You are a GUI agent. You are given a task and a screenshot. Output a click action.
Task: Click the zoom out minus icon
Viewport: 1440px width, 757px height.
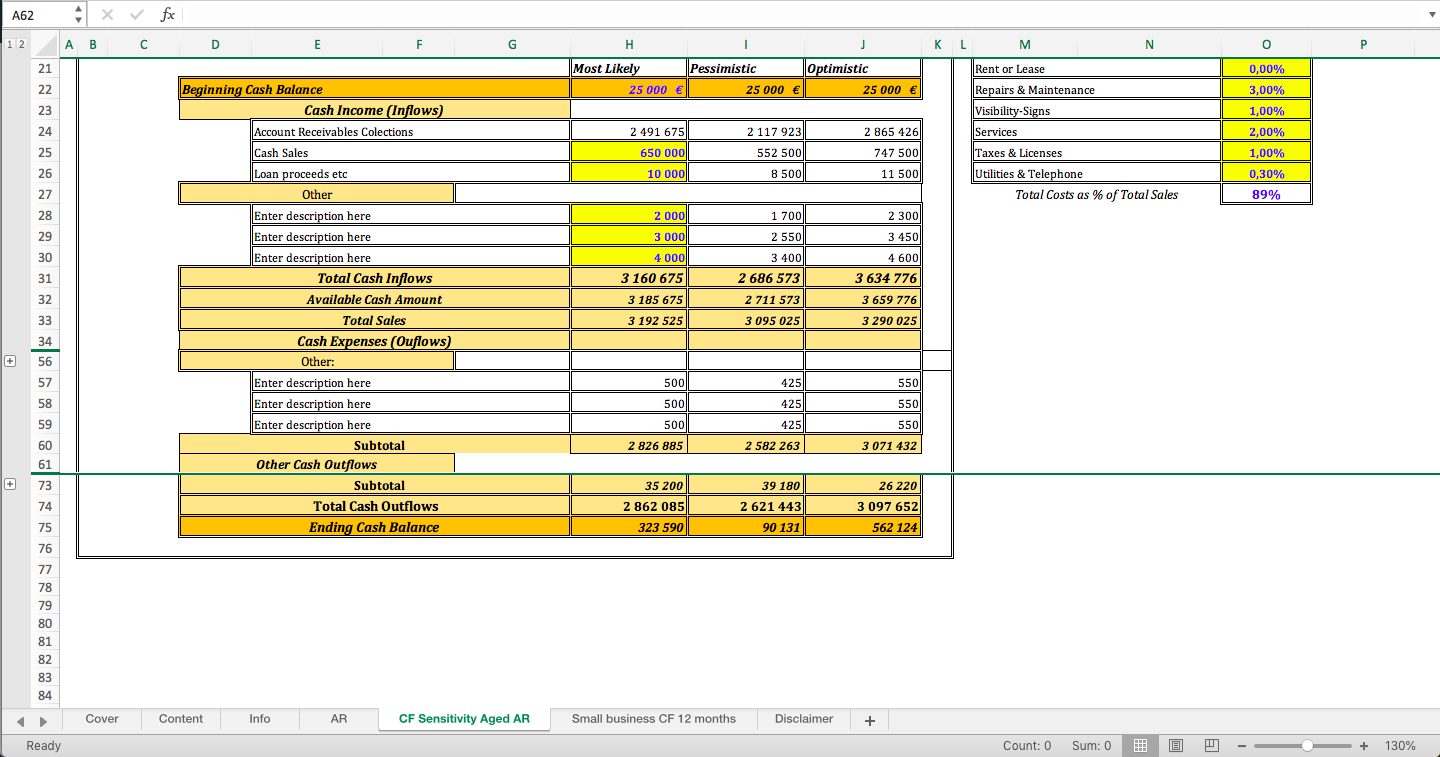tap(1242, 745)
